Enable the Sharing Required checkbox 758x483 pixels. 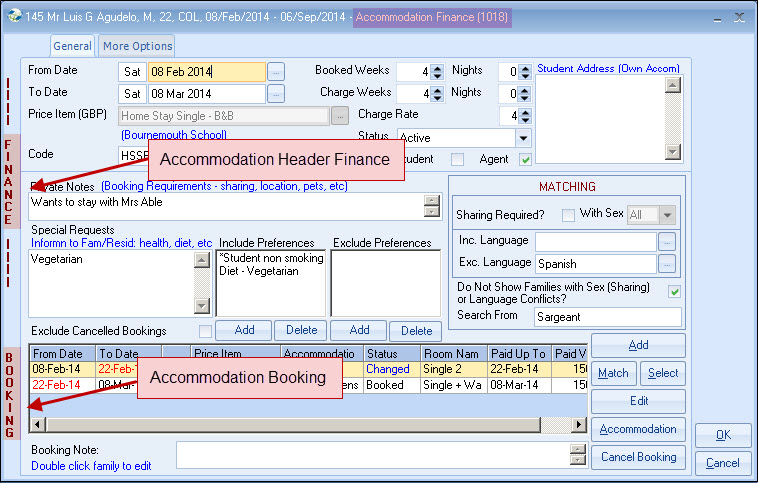coord(568,215)
